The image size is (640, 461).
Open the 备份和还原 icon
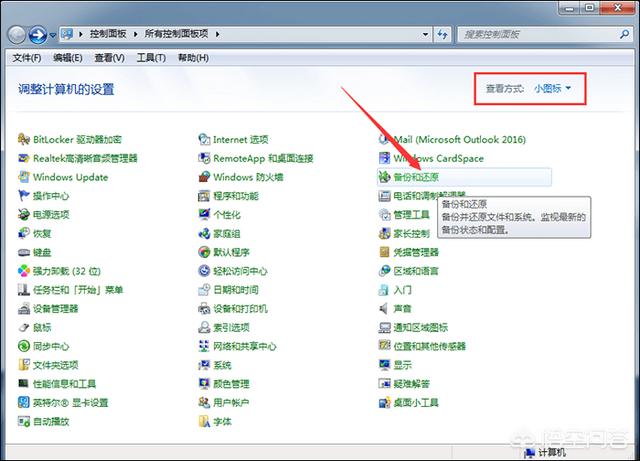click(384, 177)
